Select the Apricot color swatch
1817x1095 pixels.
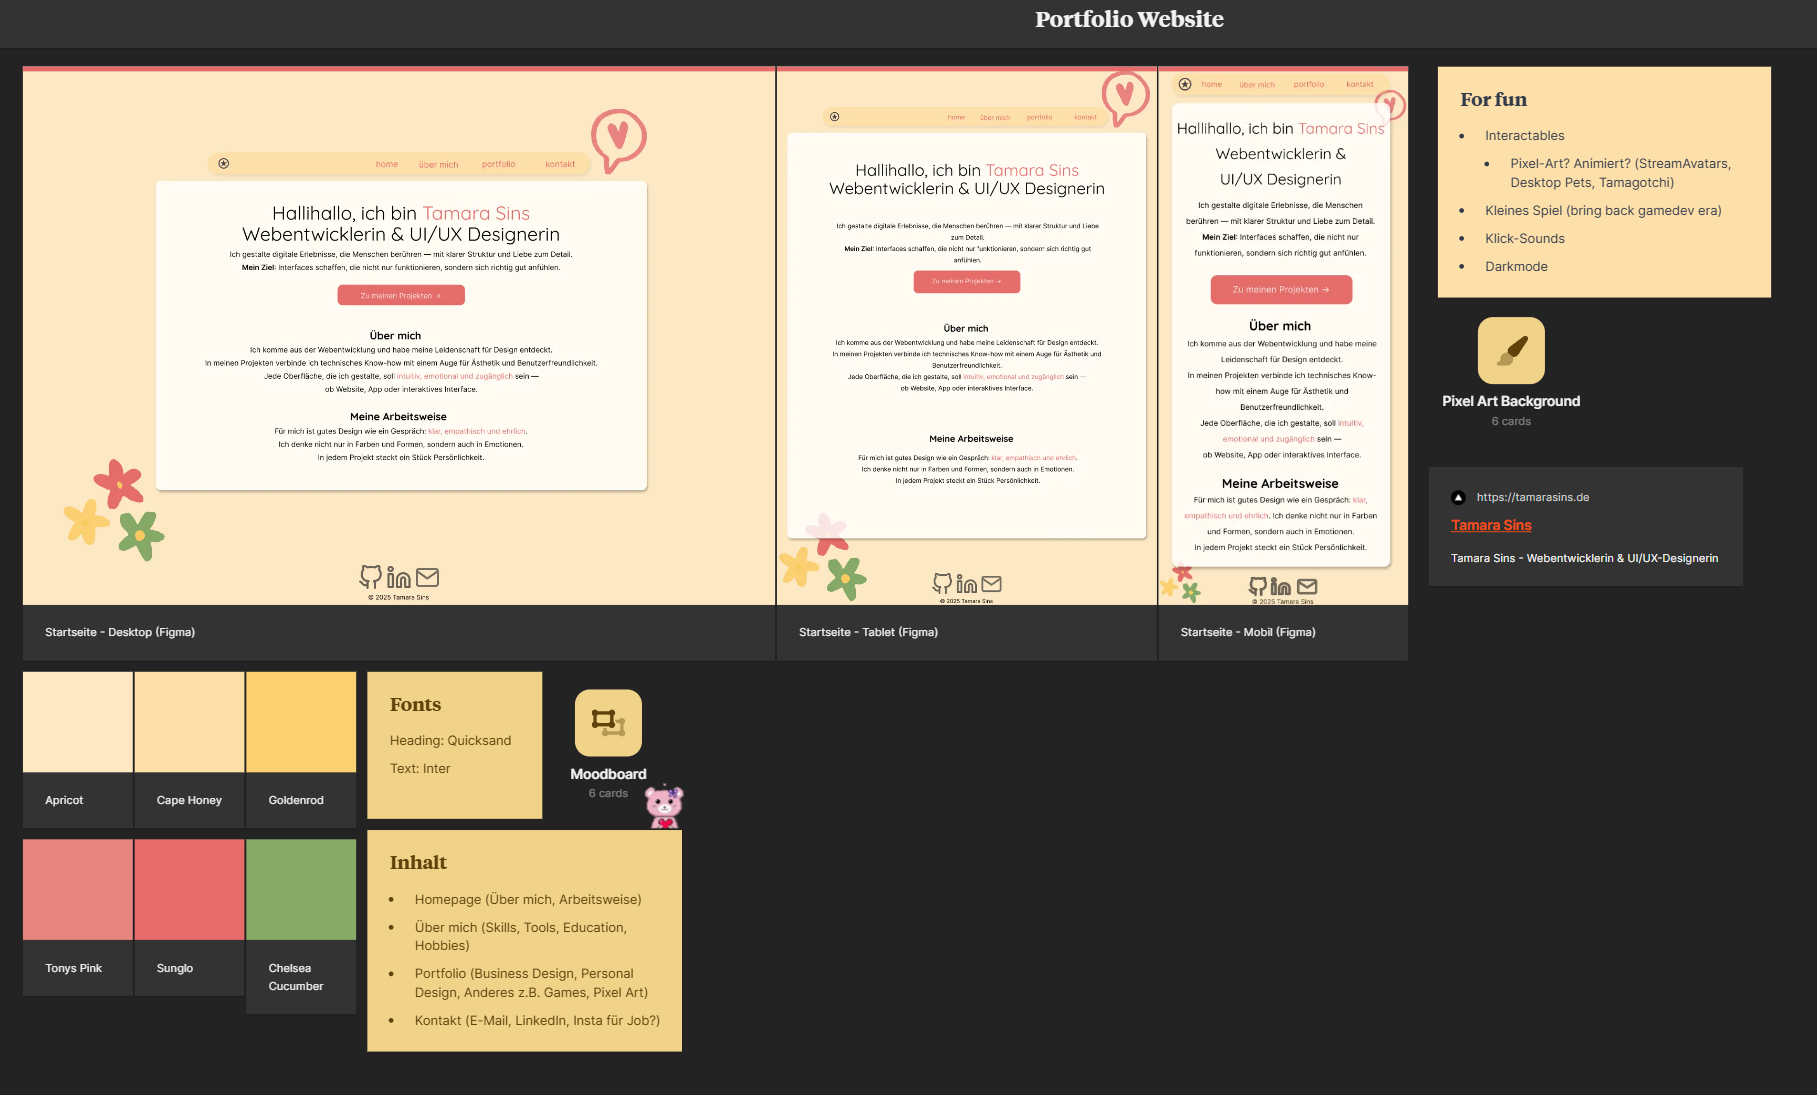point(78,722)
